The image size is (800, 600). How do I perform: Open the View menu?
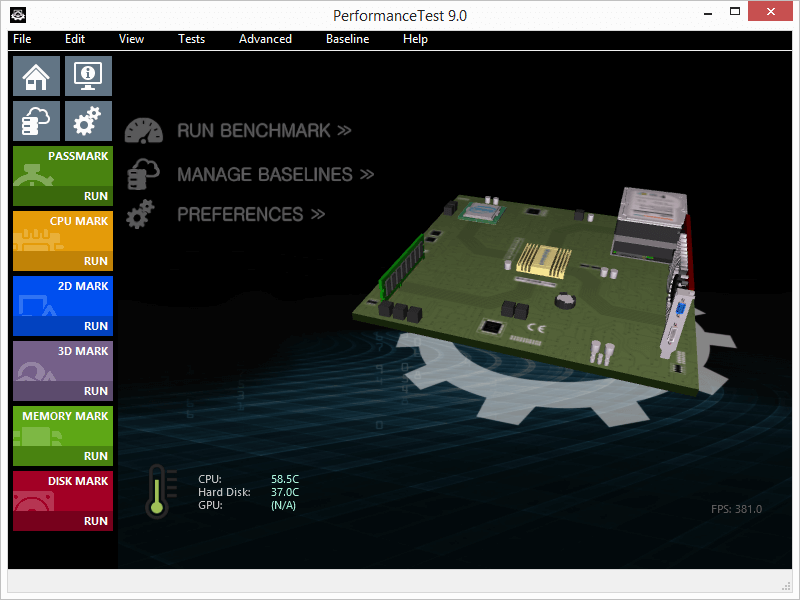coord(131,39)
